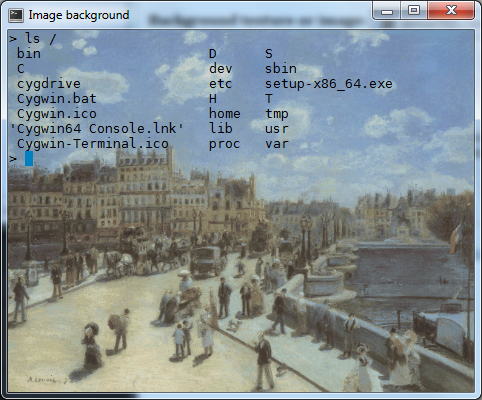Click the 'Image background' title text

tap(79, 15)
